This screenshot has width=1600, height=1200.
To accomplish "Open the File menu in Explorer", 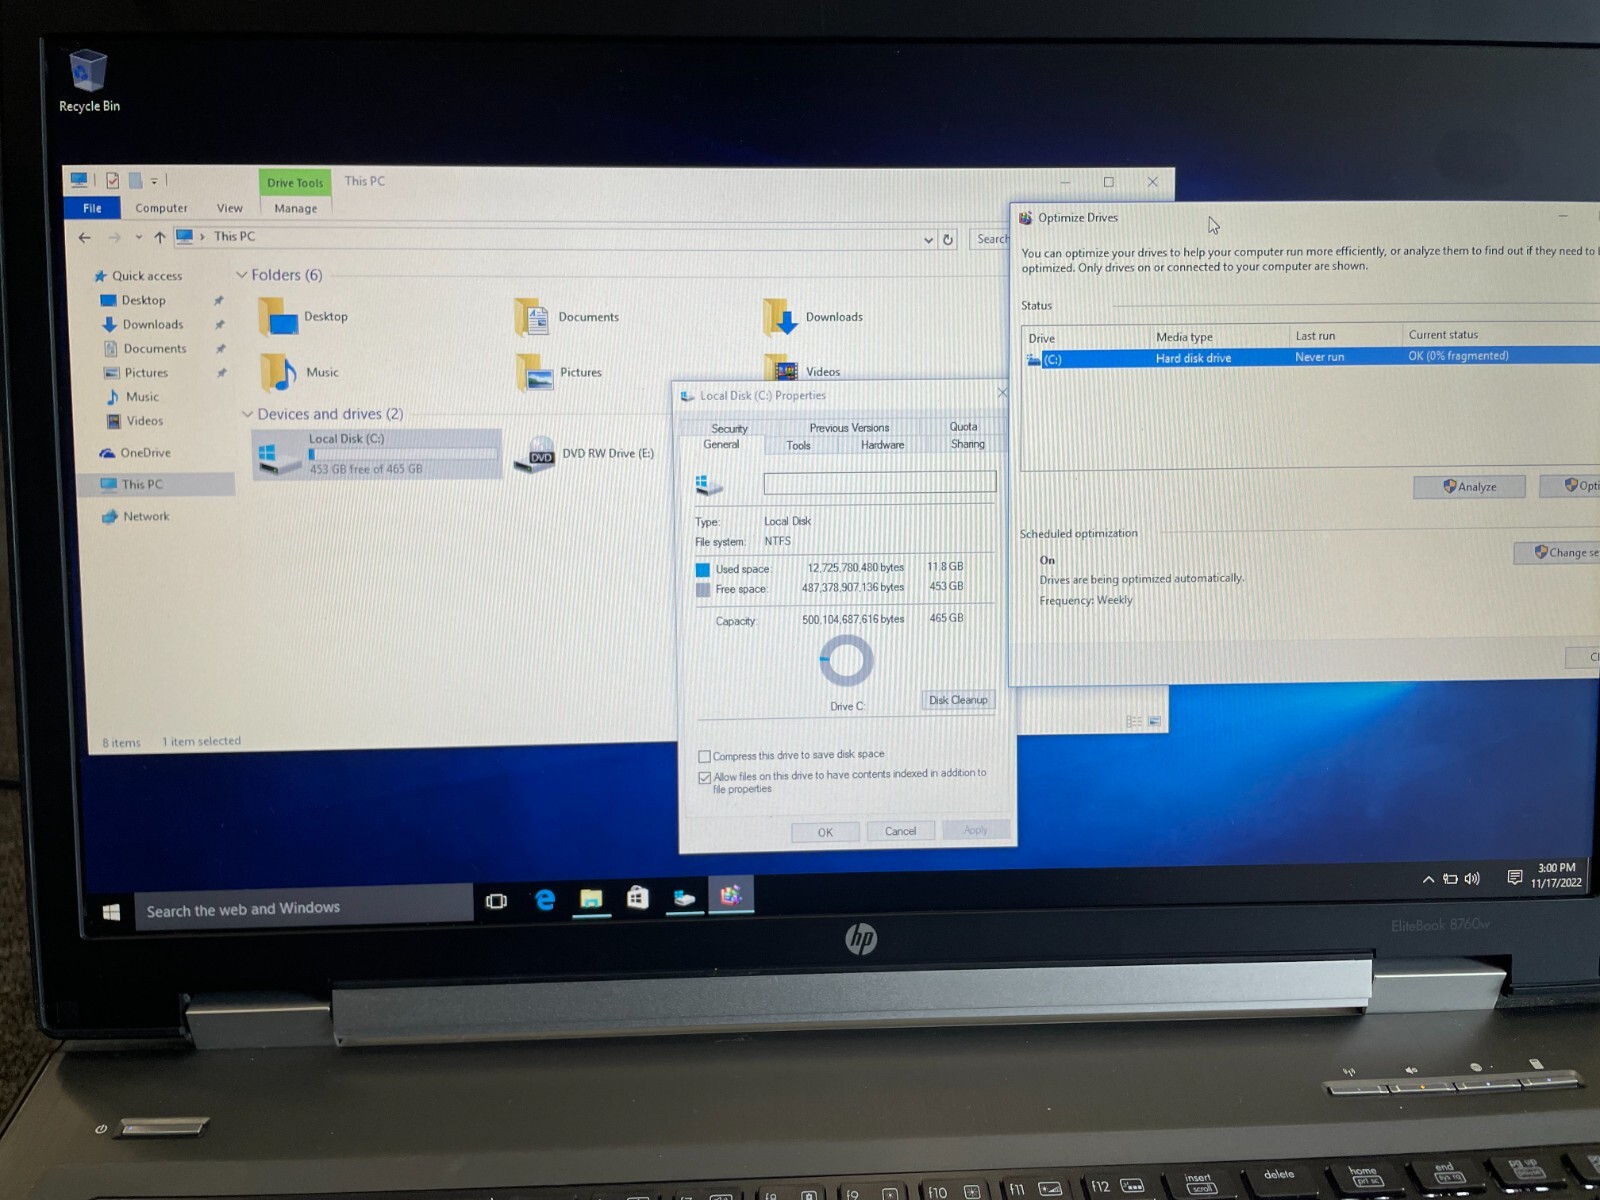I will point(92,208).
